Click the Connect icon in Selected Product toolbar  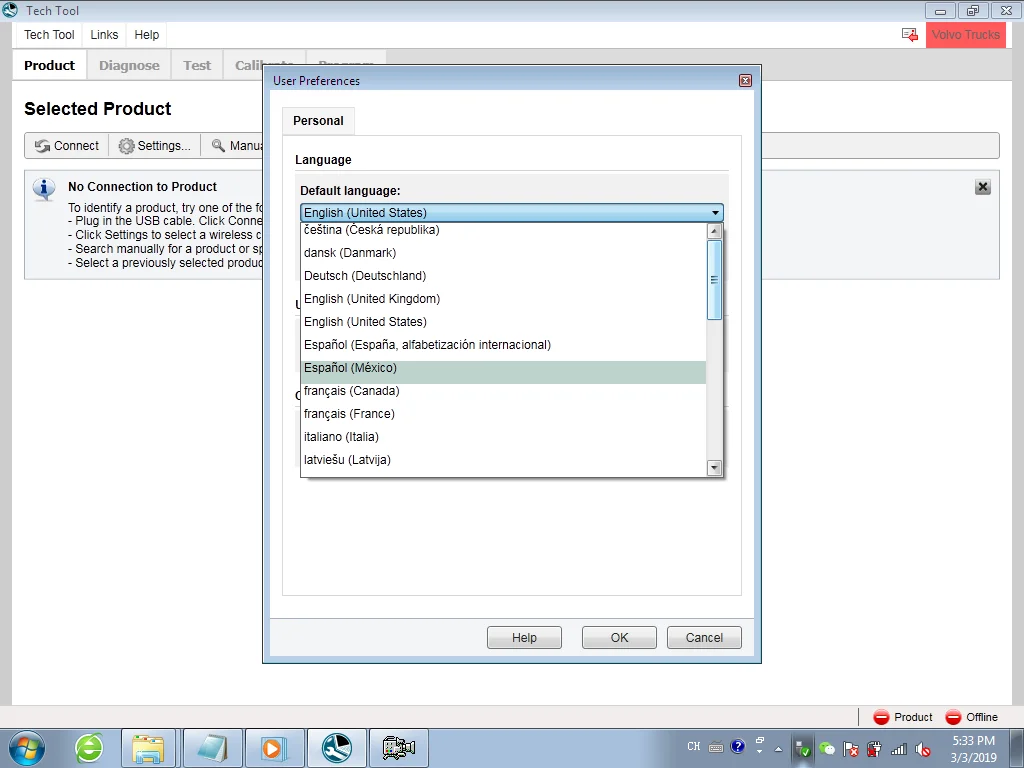click(x=42, y=146)
